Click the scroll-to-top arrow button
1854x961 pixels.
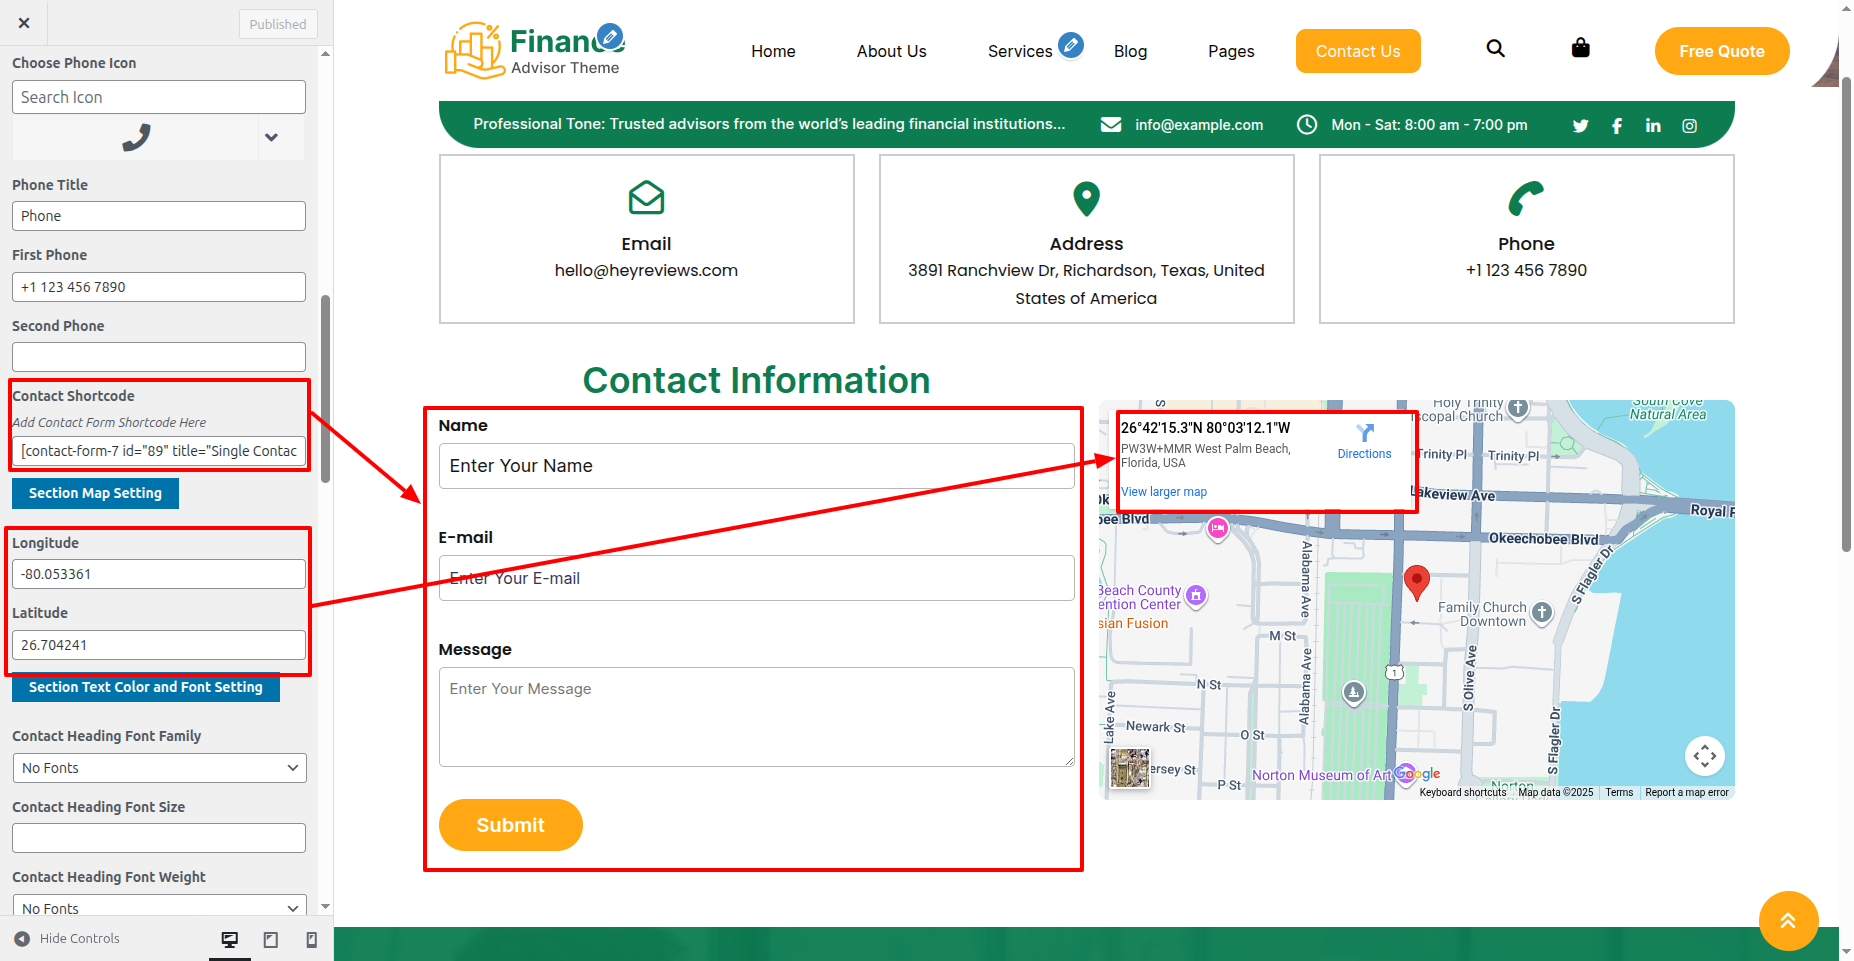[1788, 920]
